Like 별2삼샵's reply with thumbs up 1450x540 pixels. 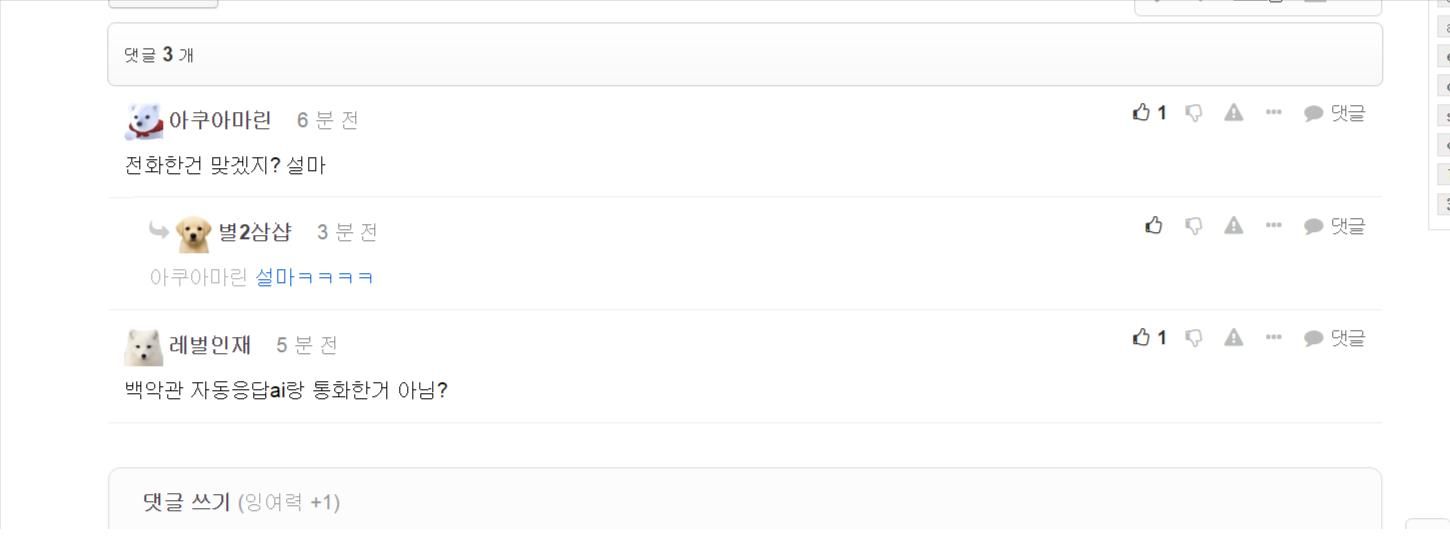1154,226
